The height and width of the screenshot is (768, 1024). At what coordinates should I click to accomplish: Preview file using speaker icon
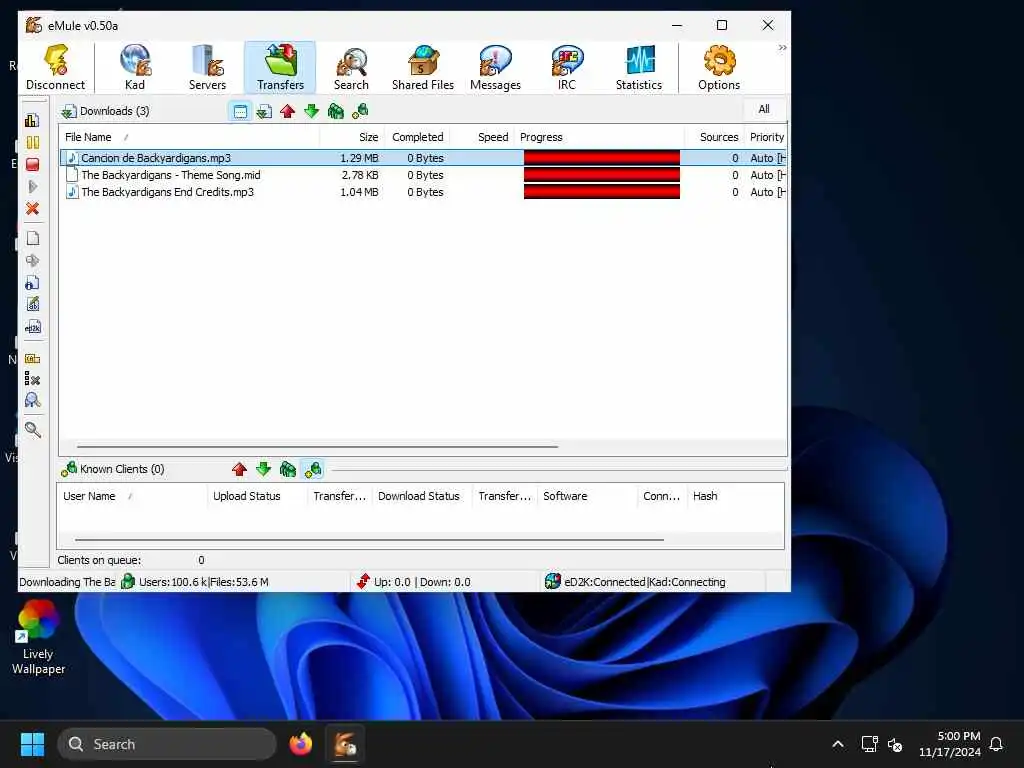pos(32,261)
